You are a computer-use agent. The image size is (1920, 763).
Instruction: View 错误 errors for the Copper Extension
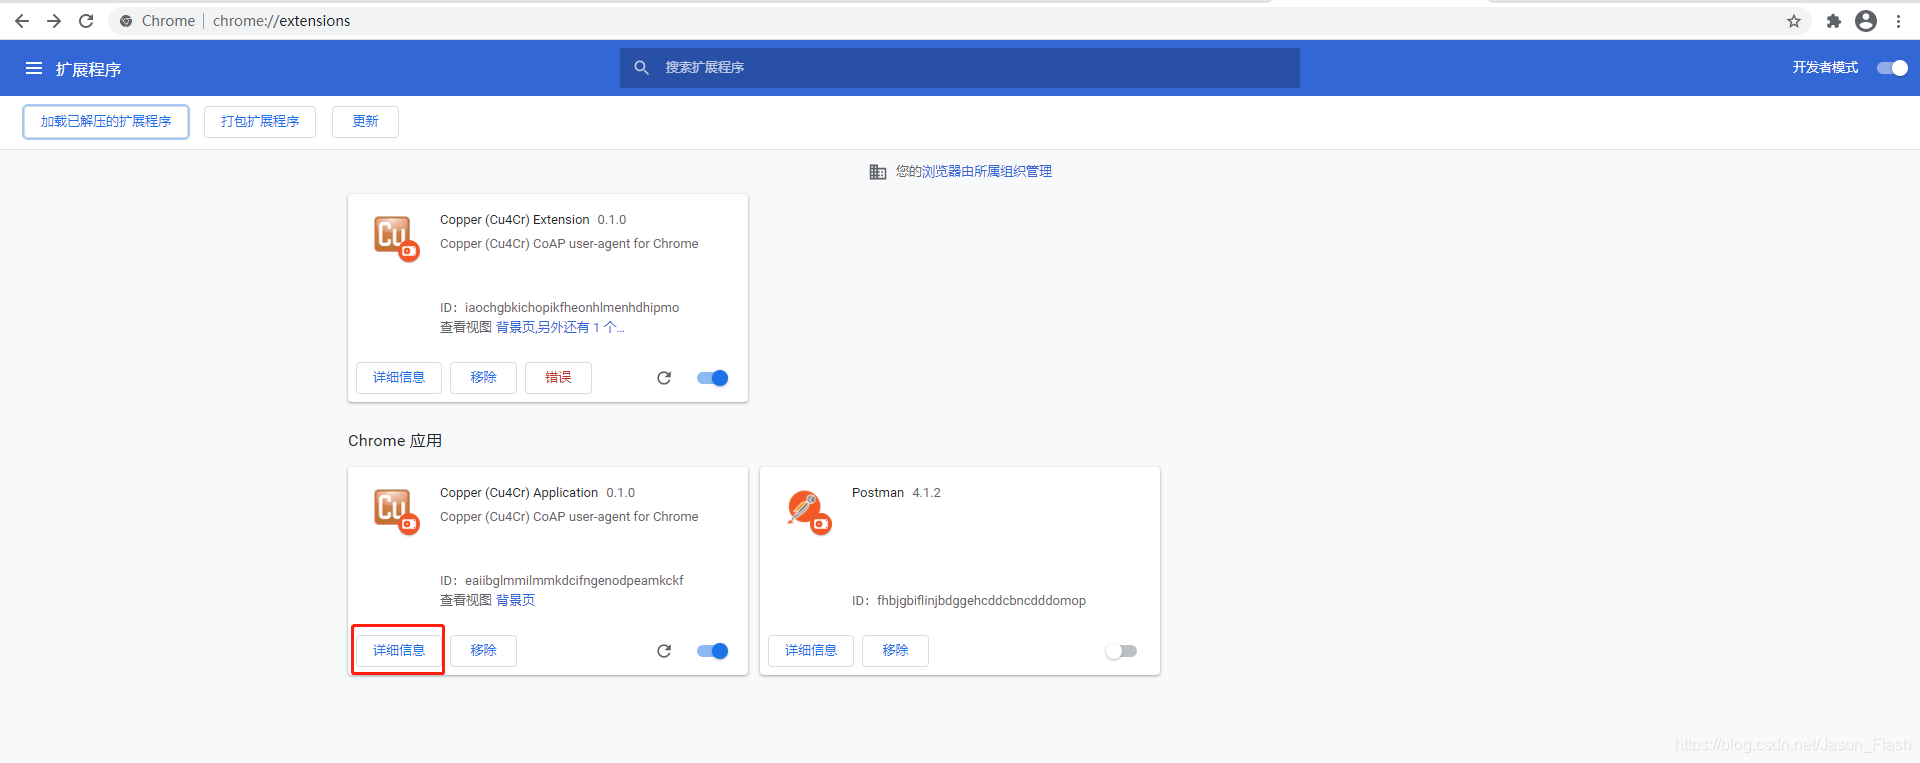[x=558, y=378]
